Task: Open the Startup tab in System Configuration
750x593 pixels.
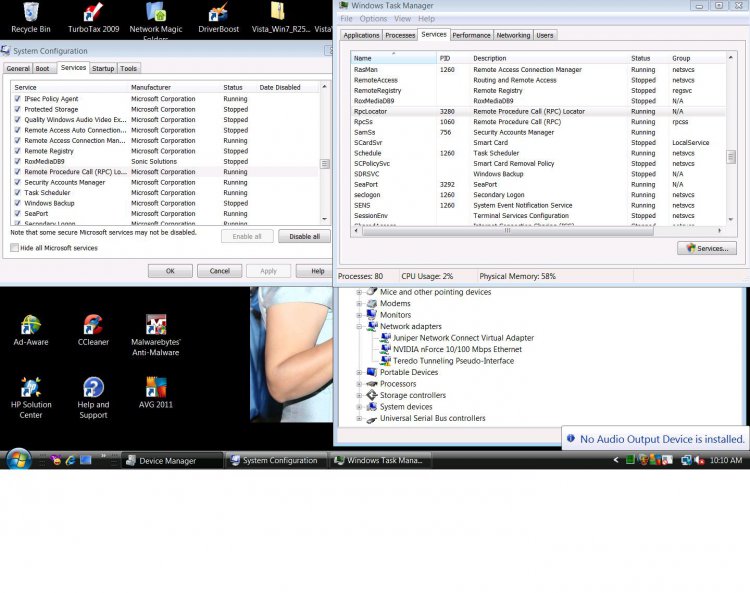Action: point(103,68)
